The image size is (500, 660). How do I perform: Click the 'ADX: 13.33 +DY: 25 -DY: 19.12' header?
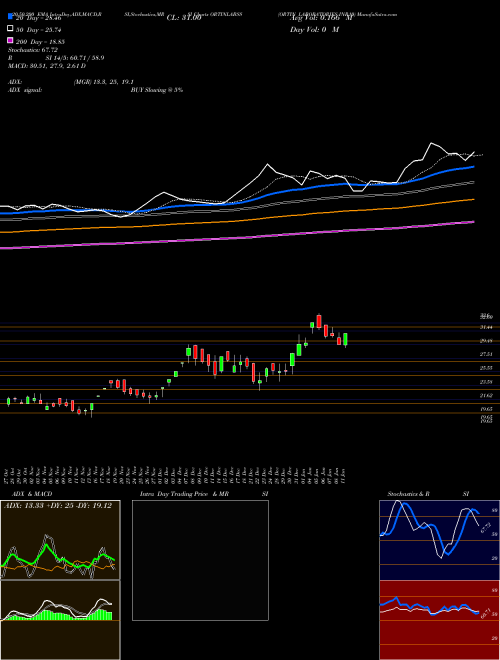[x=58, y=506]
